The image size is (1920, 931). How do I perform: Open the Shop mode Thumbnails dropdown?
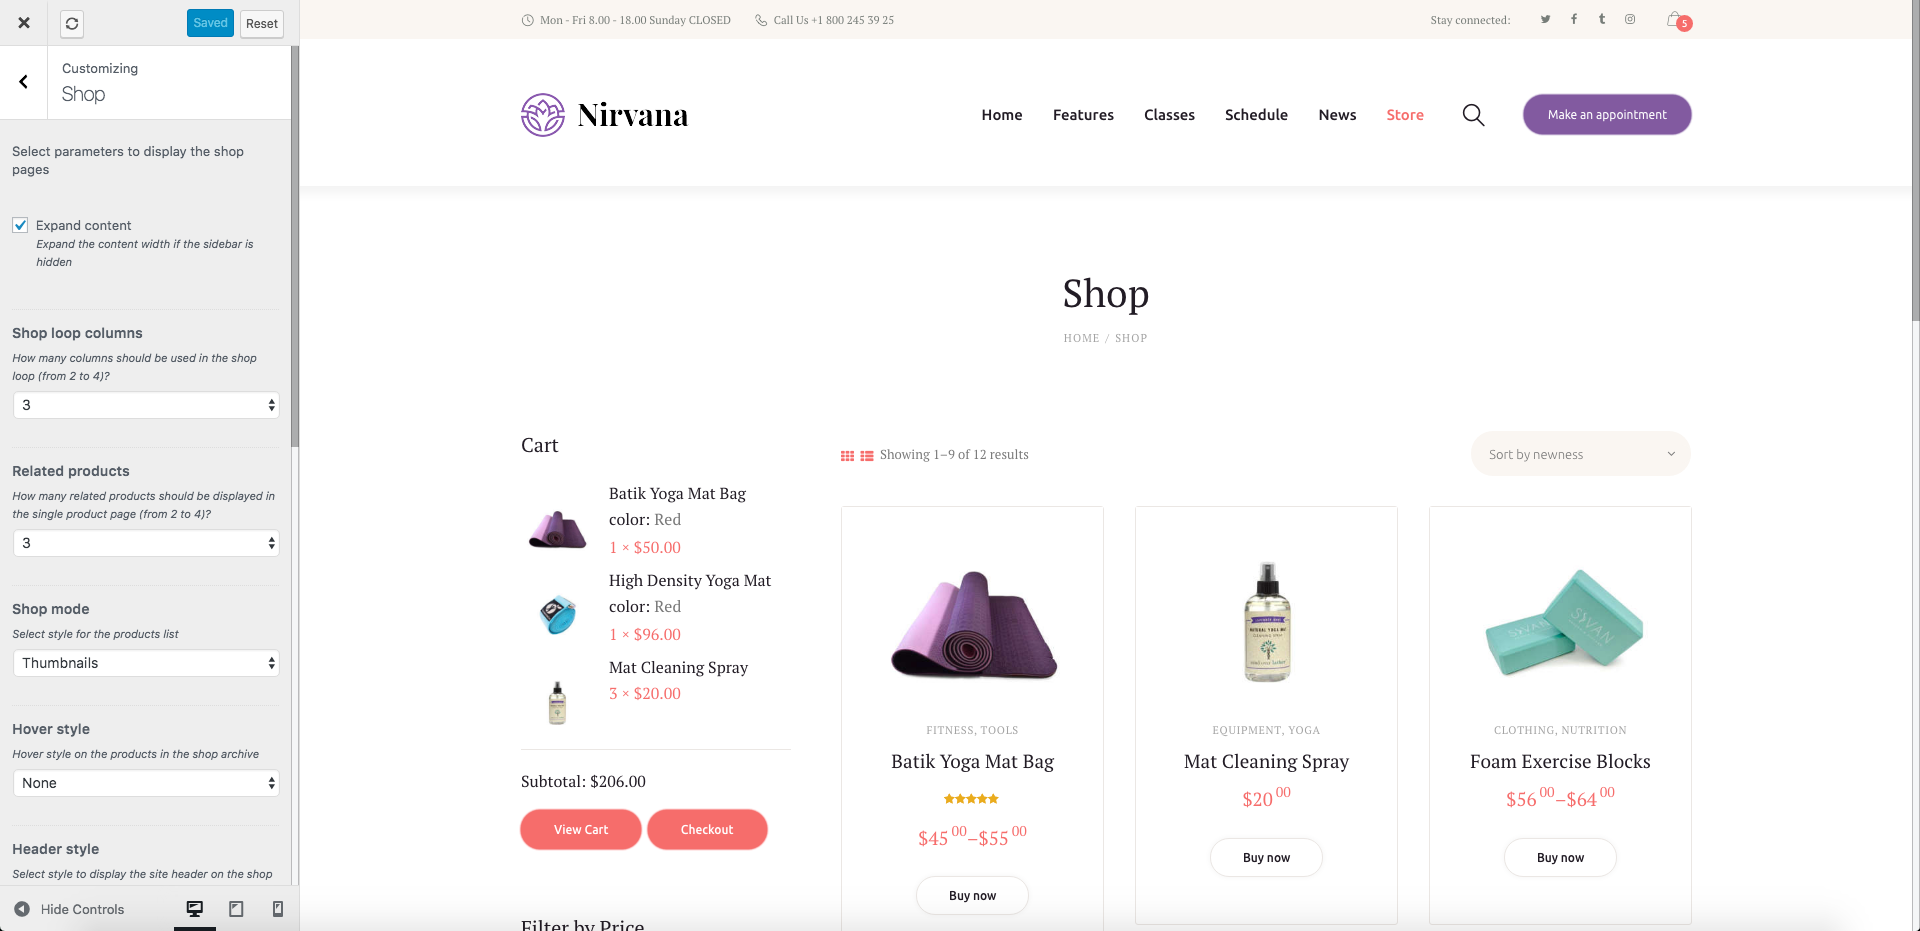coord(146,663)
